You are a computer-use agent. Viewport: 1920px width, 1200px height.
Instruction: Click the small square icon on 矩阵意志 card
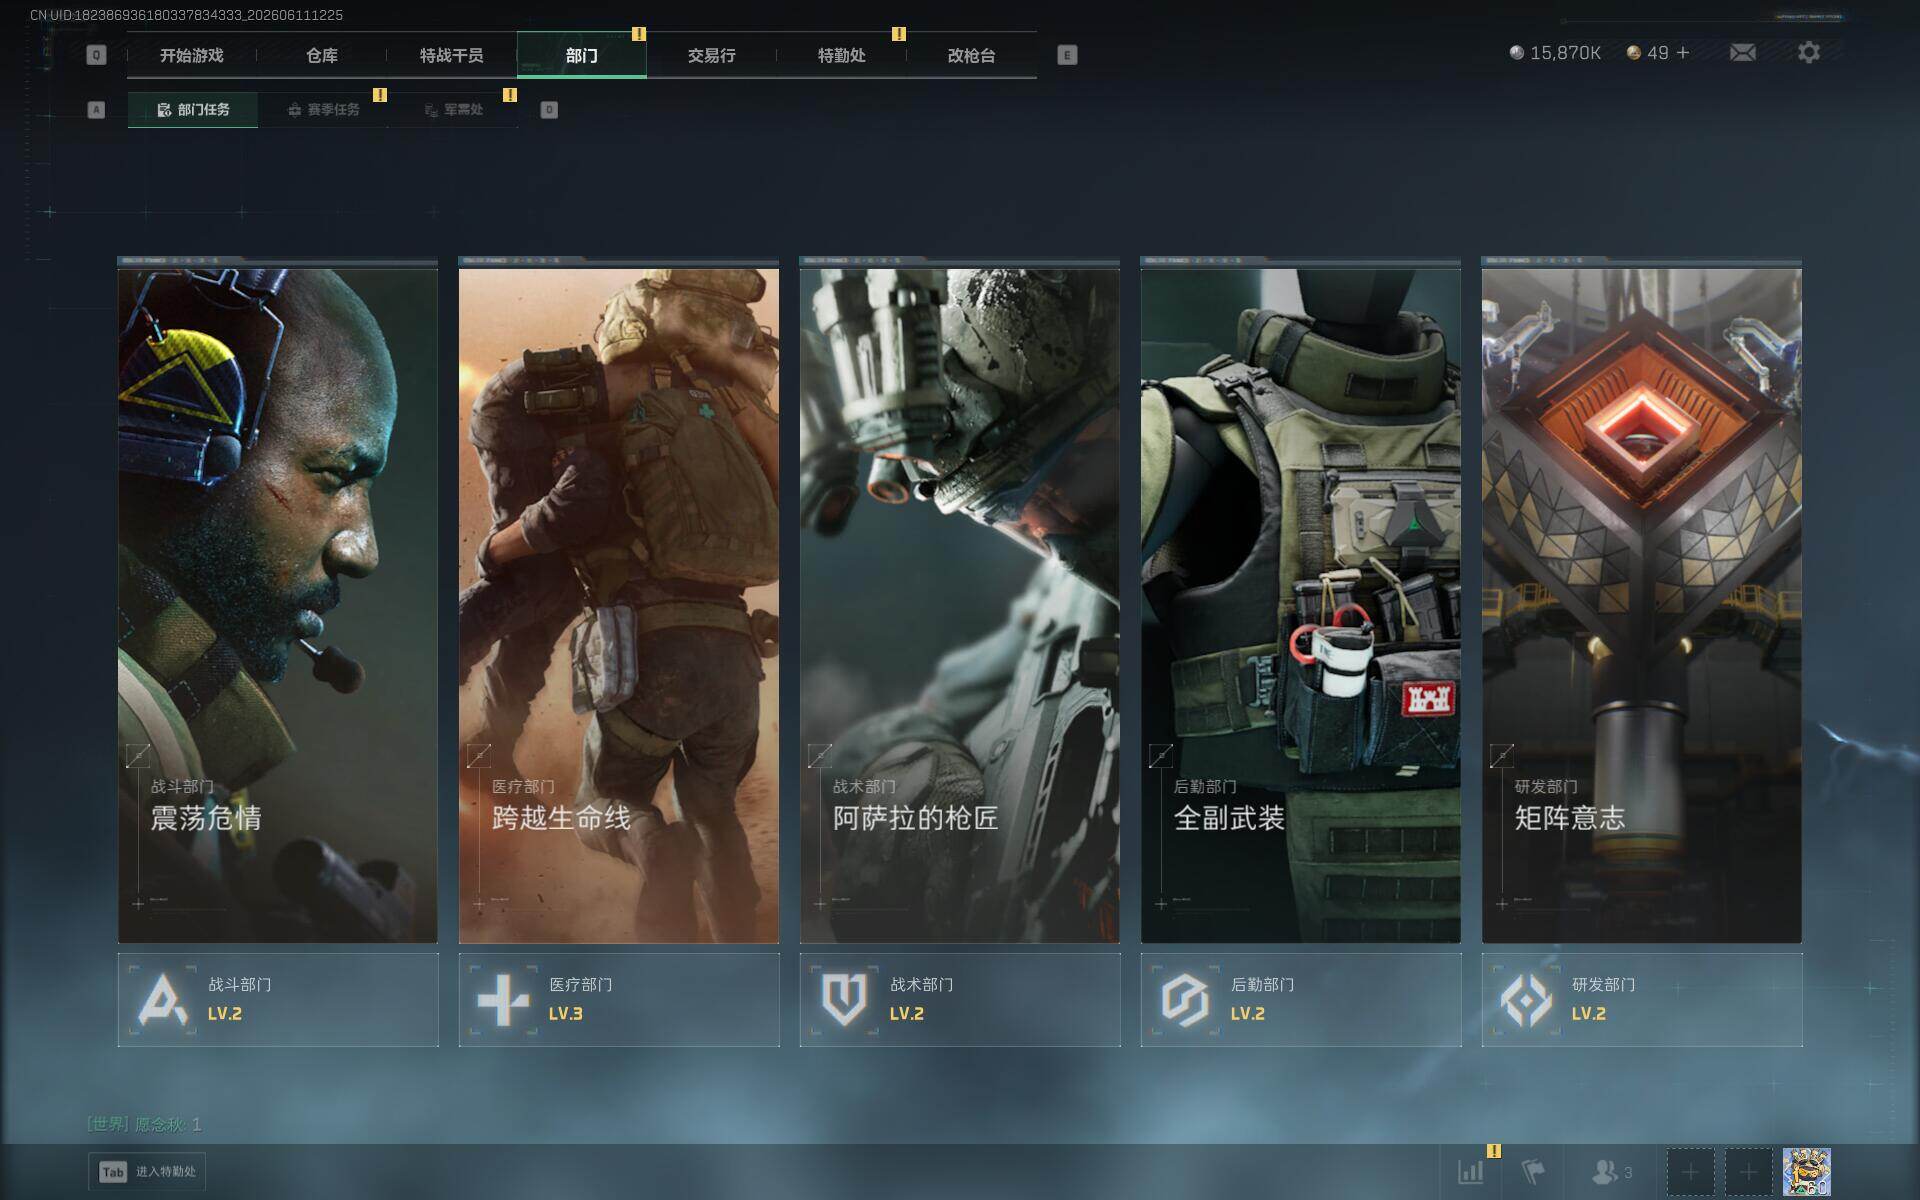[x=1502, y=756]
